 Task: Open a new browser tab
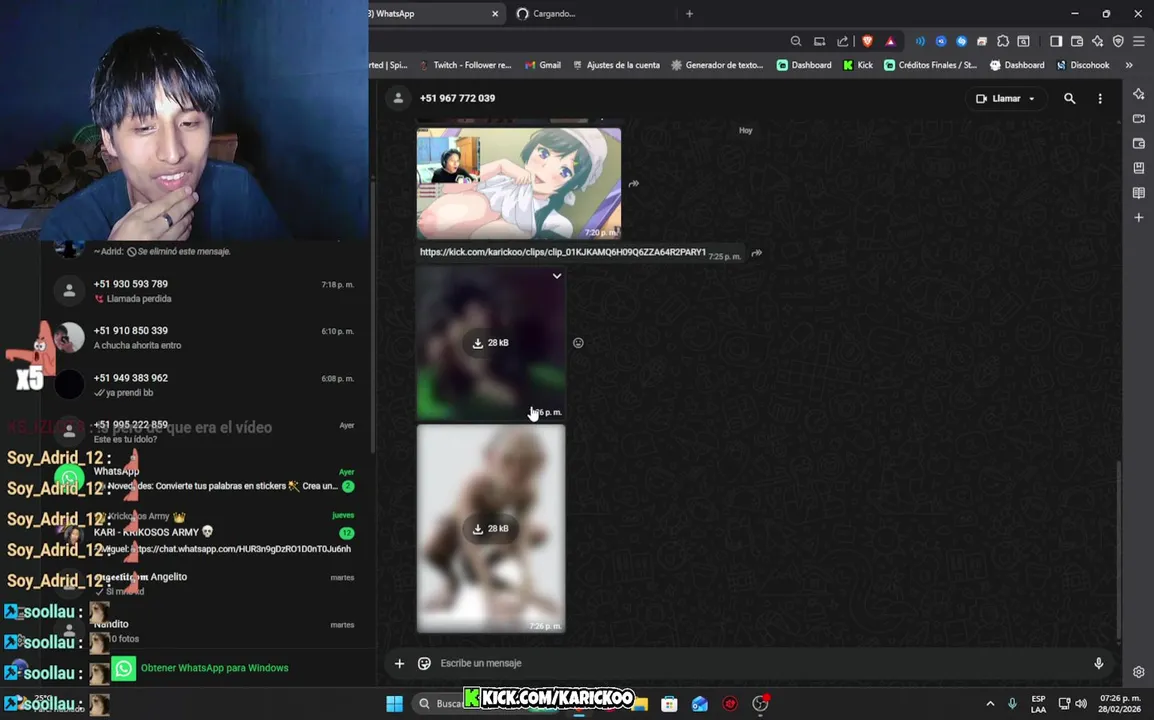(x=690, y=13)
